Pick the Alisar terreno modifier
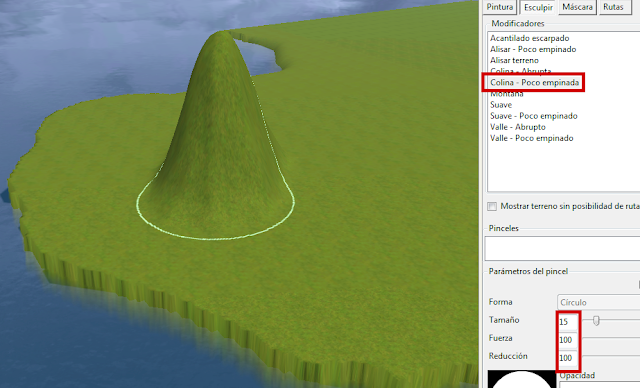 514,60
